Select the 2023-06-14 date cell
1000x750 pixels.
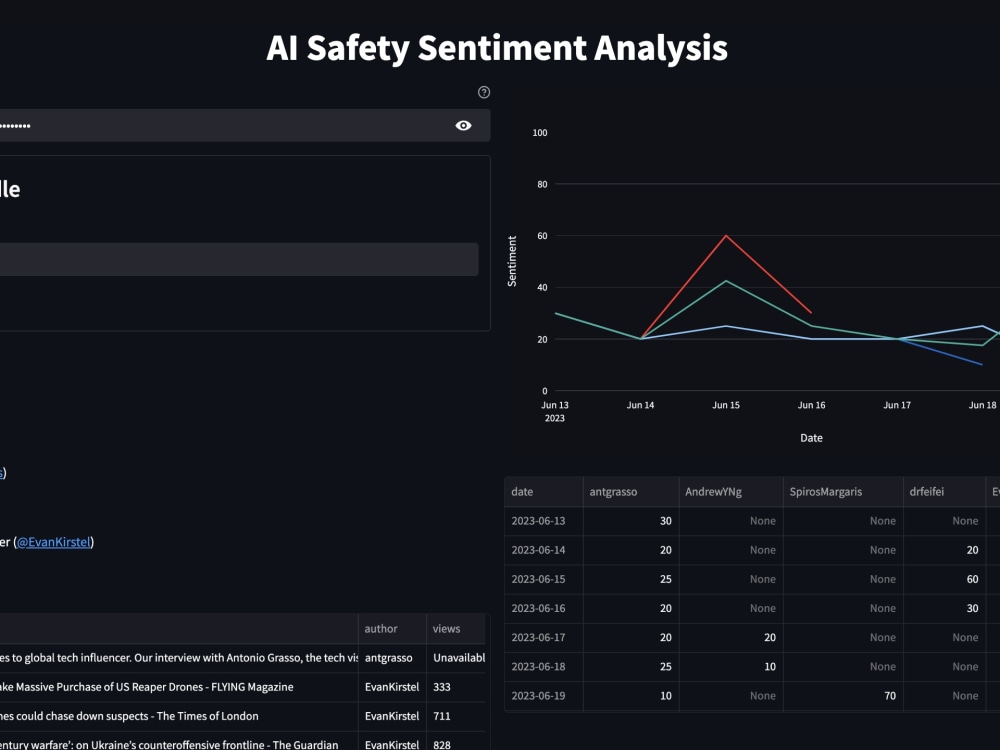click(x=543, y=550)
